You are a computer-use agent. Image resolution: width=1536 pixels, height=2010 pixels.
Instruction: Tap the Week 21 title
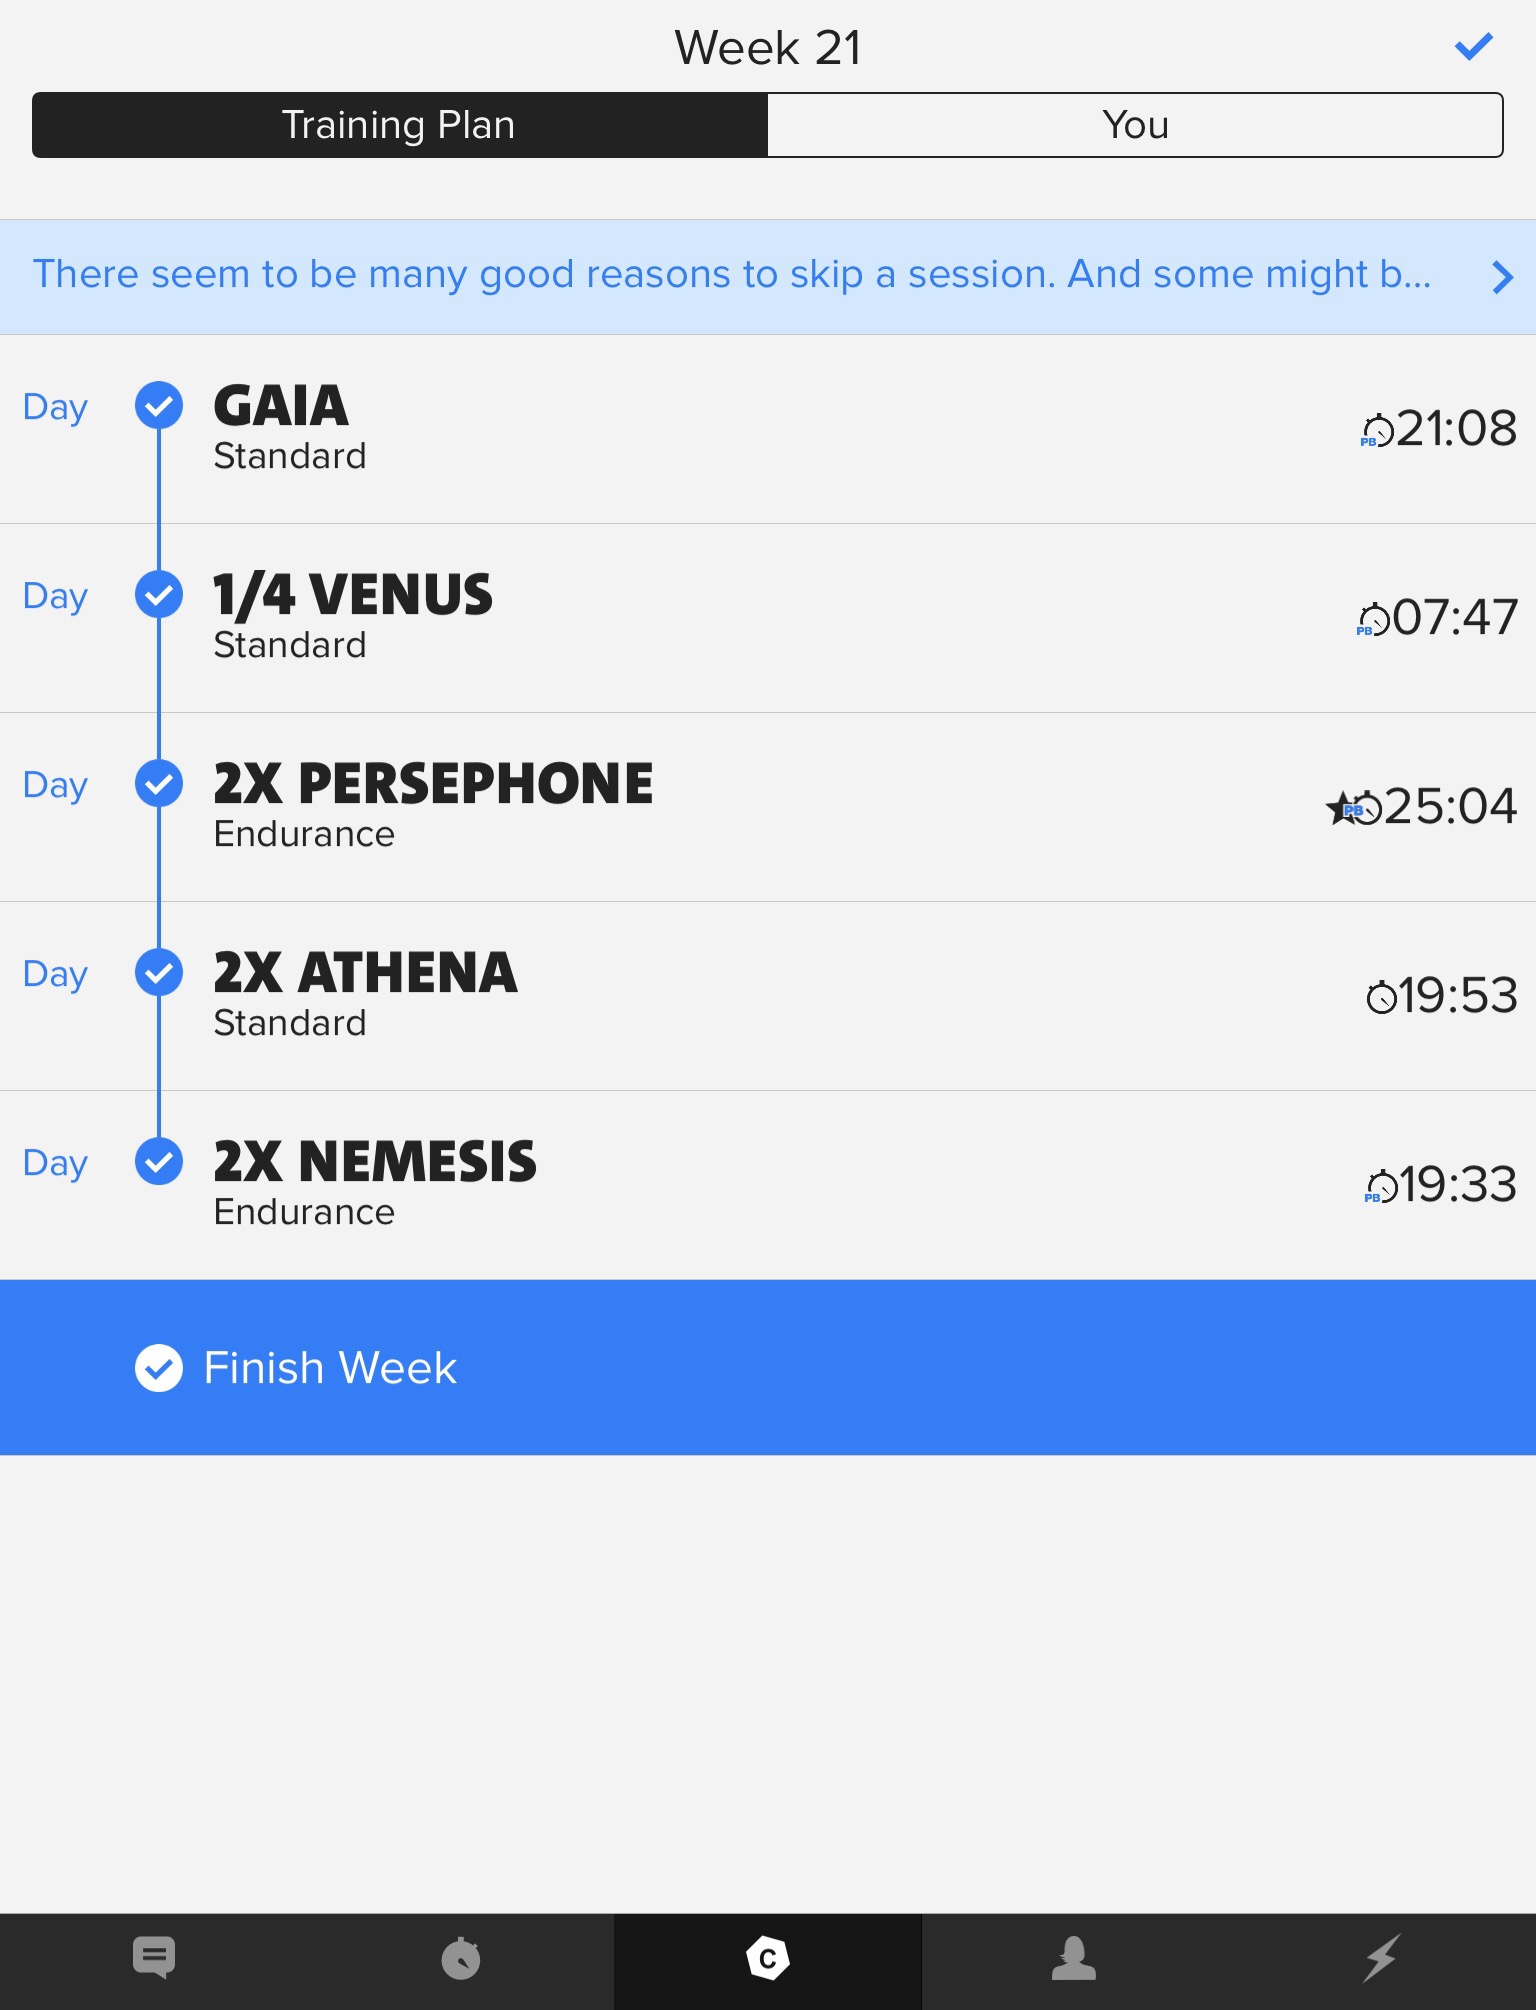point(767,48)
